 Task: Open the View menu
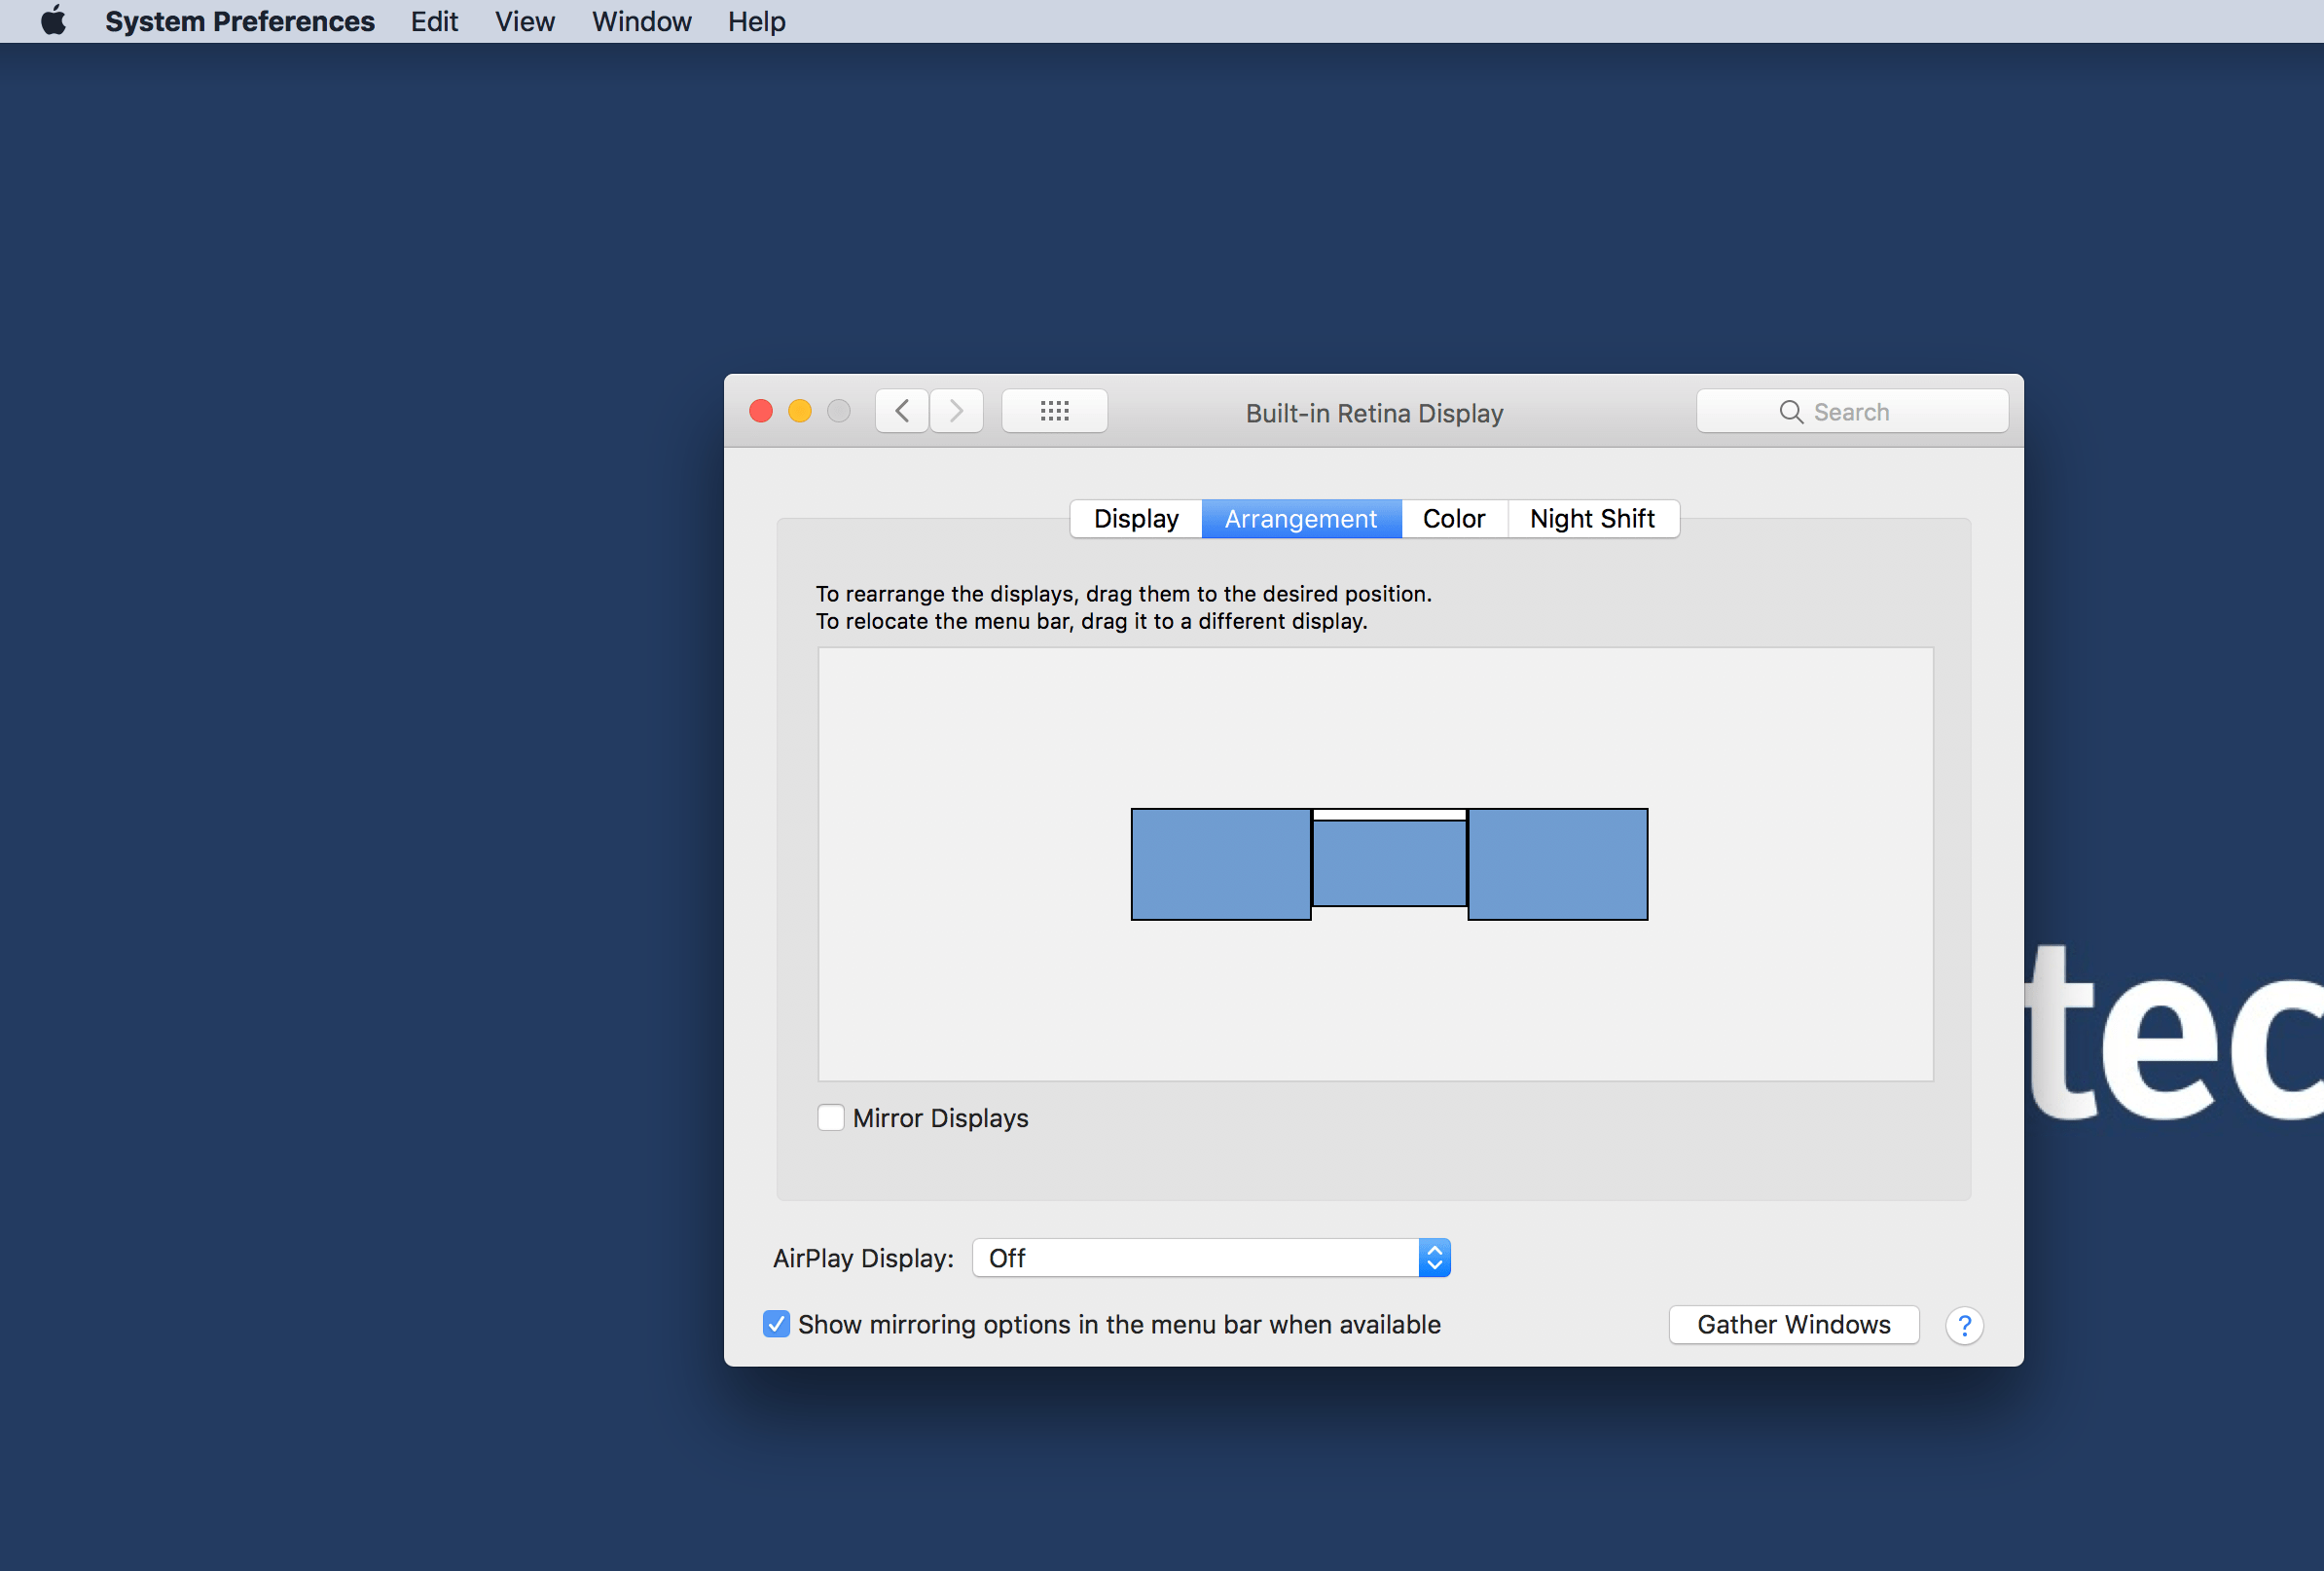pos(524,21)
